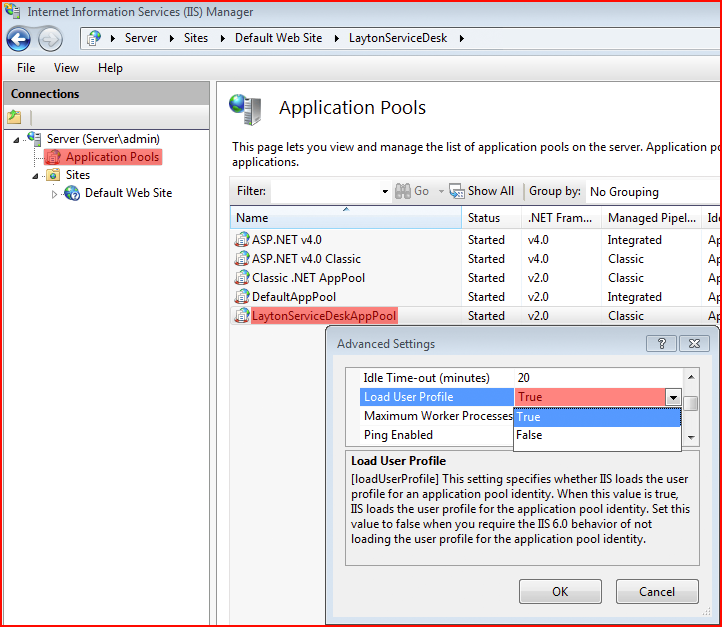Sort the pool list by the Name column
The width and height of the screenshot is (722, 627).
point(346,217)
